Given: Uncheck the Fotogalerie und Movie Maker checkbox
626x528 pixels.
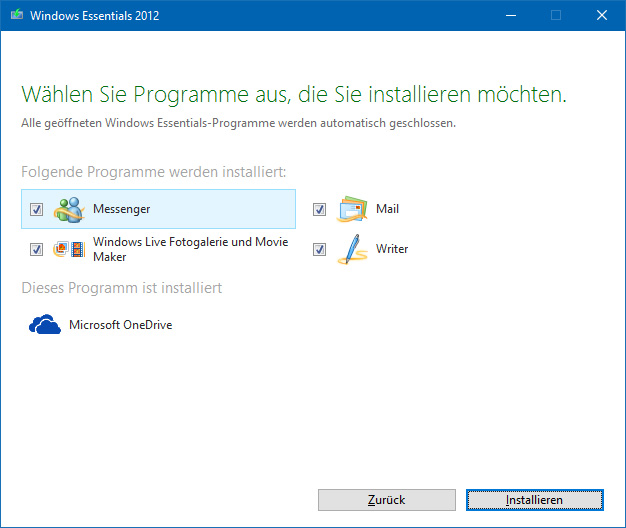Looking at the screenshot, I should coord(36,249).
